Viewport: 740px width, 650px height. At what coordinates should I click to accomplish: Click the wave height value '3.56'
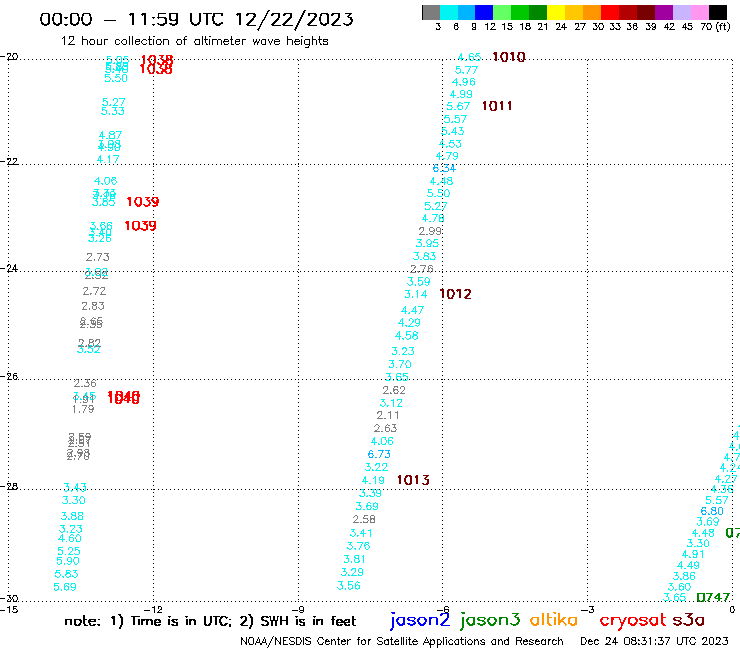349,586
